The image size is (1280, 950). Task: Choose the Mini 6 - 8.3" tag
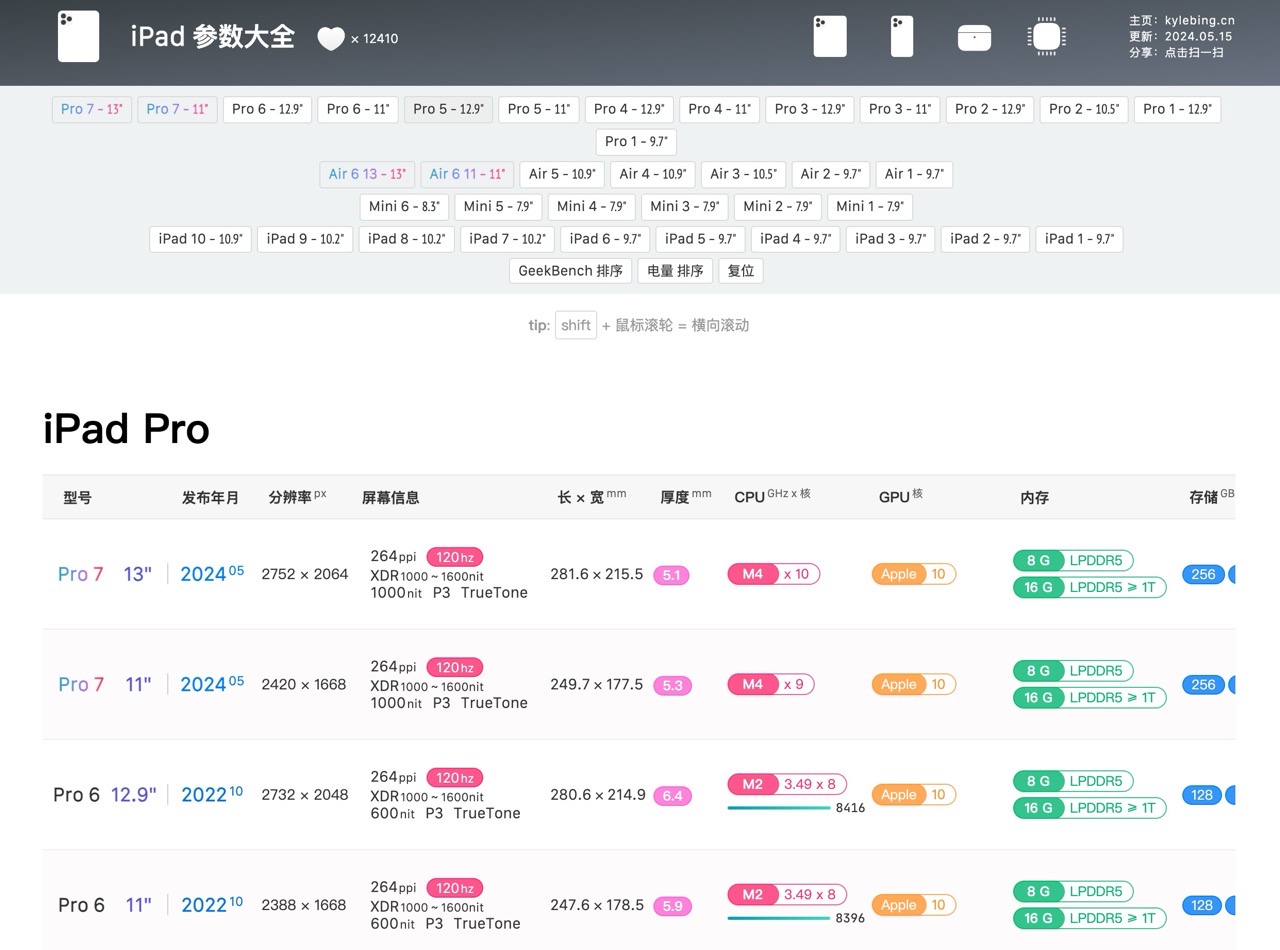click(404, 206)
